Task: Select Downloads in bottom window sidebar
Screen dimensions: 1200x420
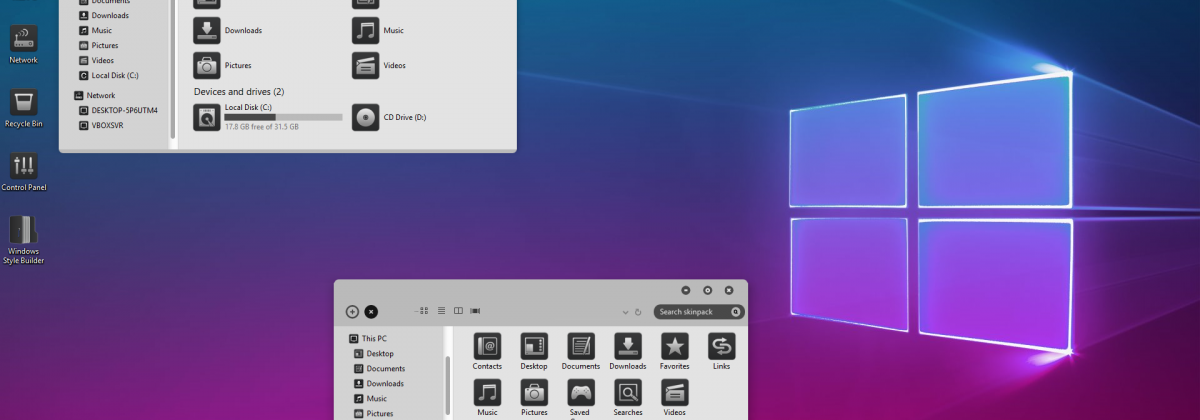Action: click(379, 384)
